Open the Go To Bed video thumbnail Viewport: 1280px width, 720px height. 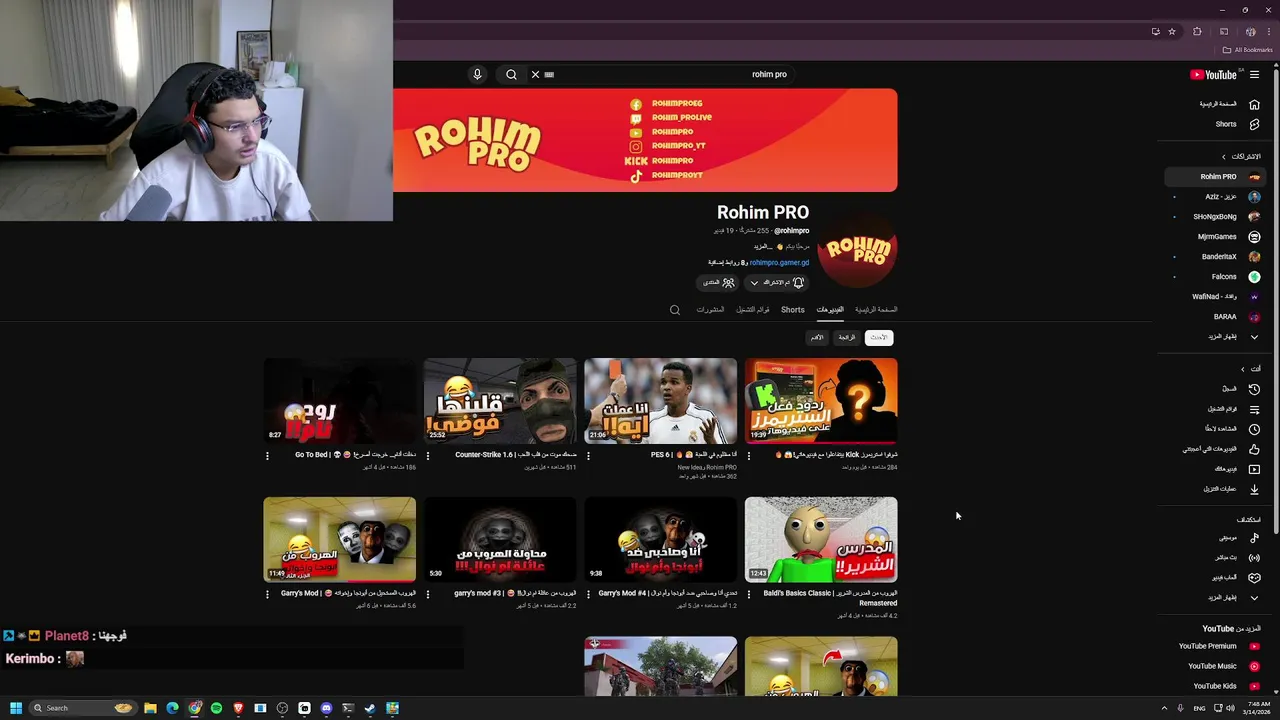340,401
